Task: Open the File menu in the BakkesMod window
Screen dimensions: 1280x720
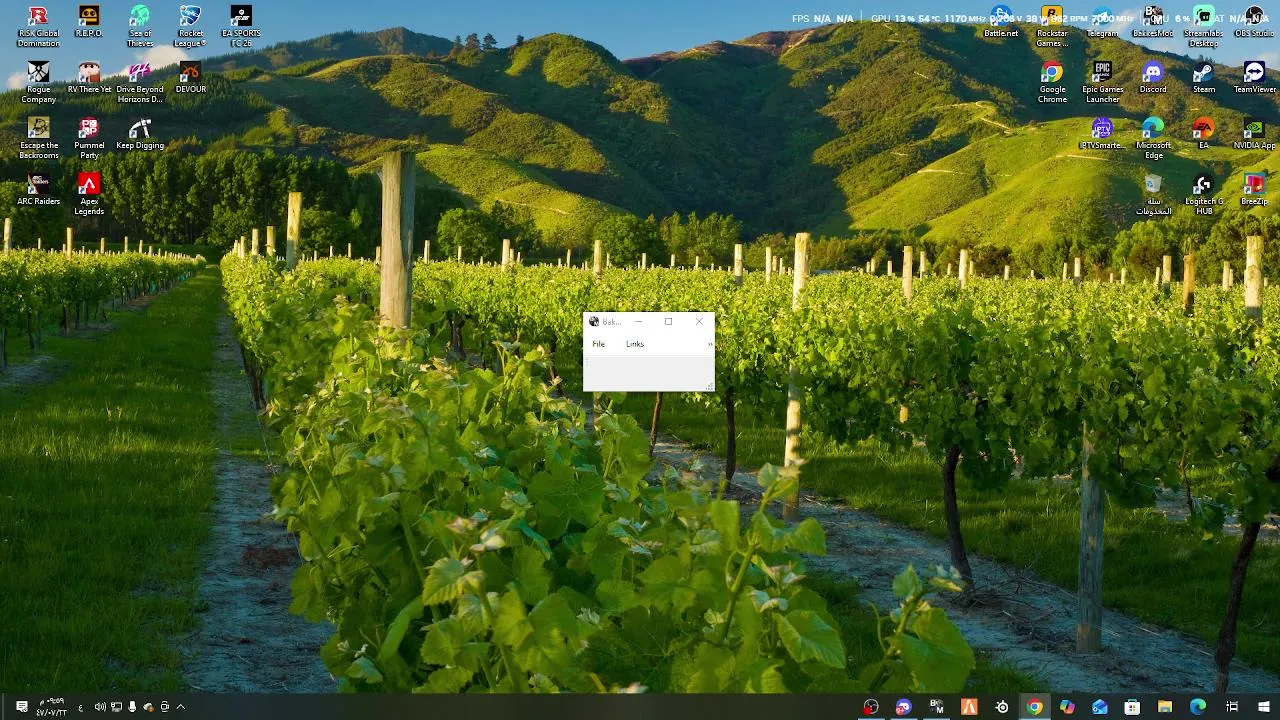Action: 598,344
